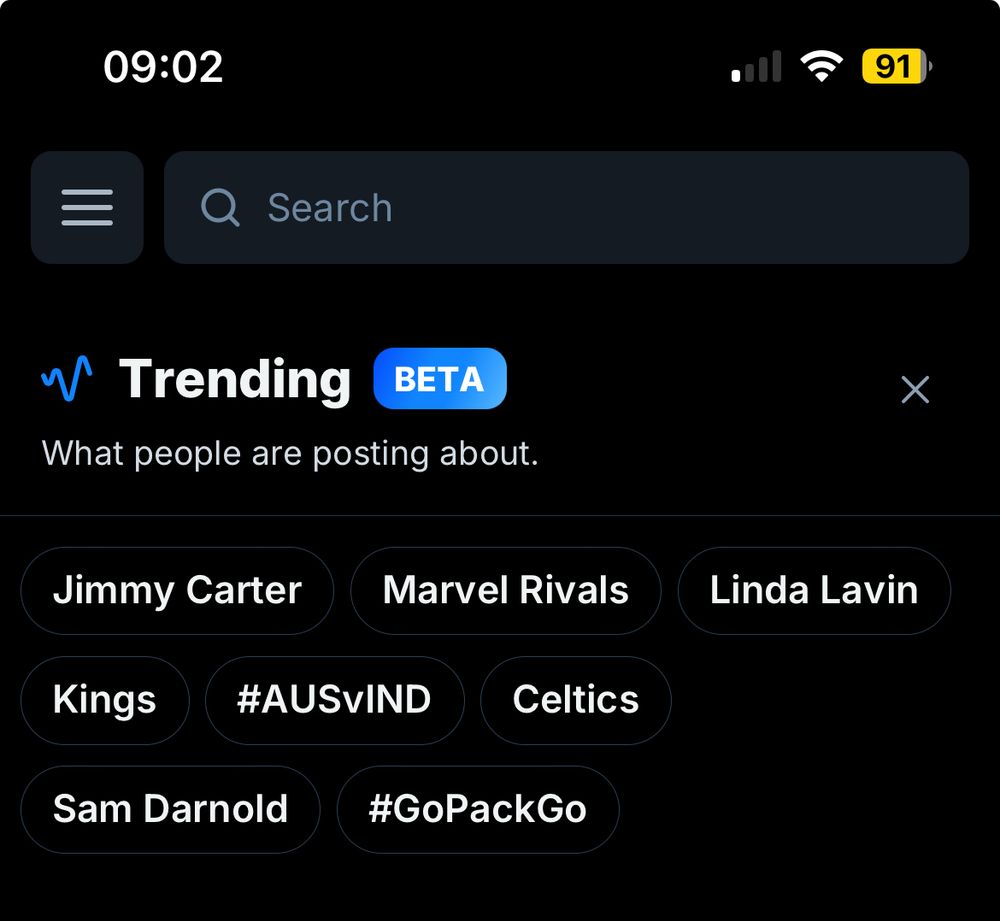
Task: Tap the magnifying glass search icon
Action: tap(220, 208)
